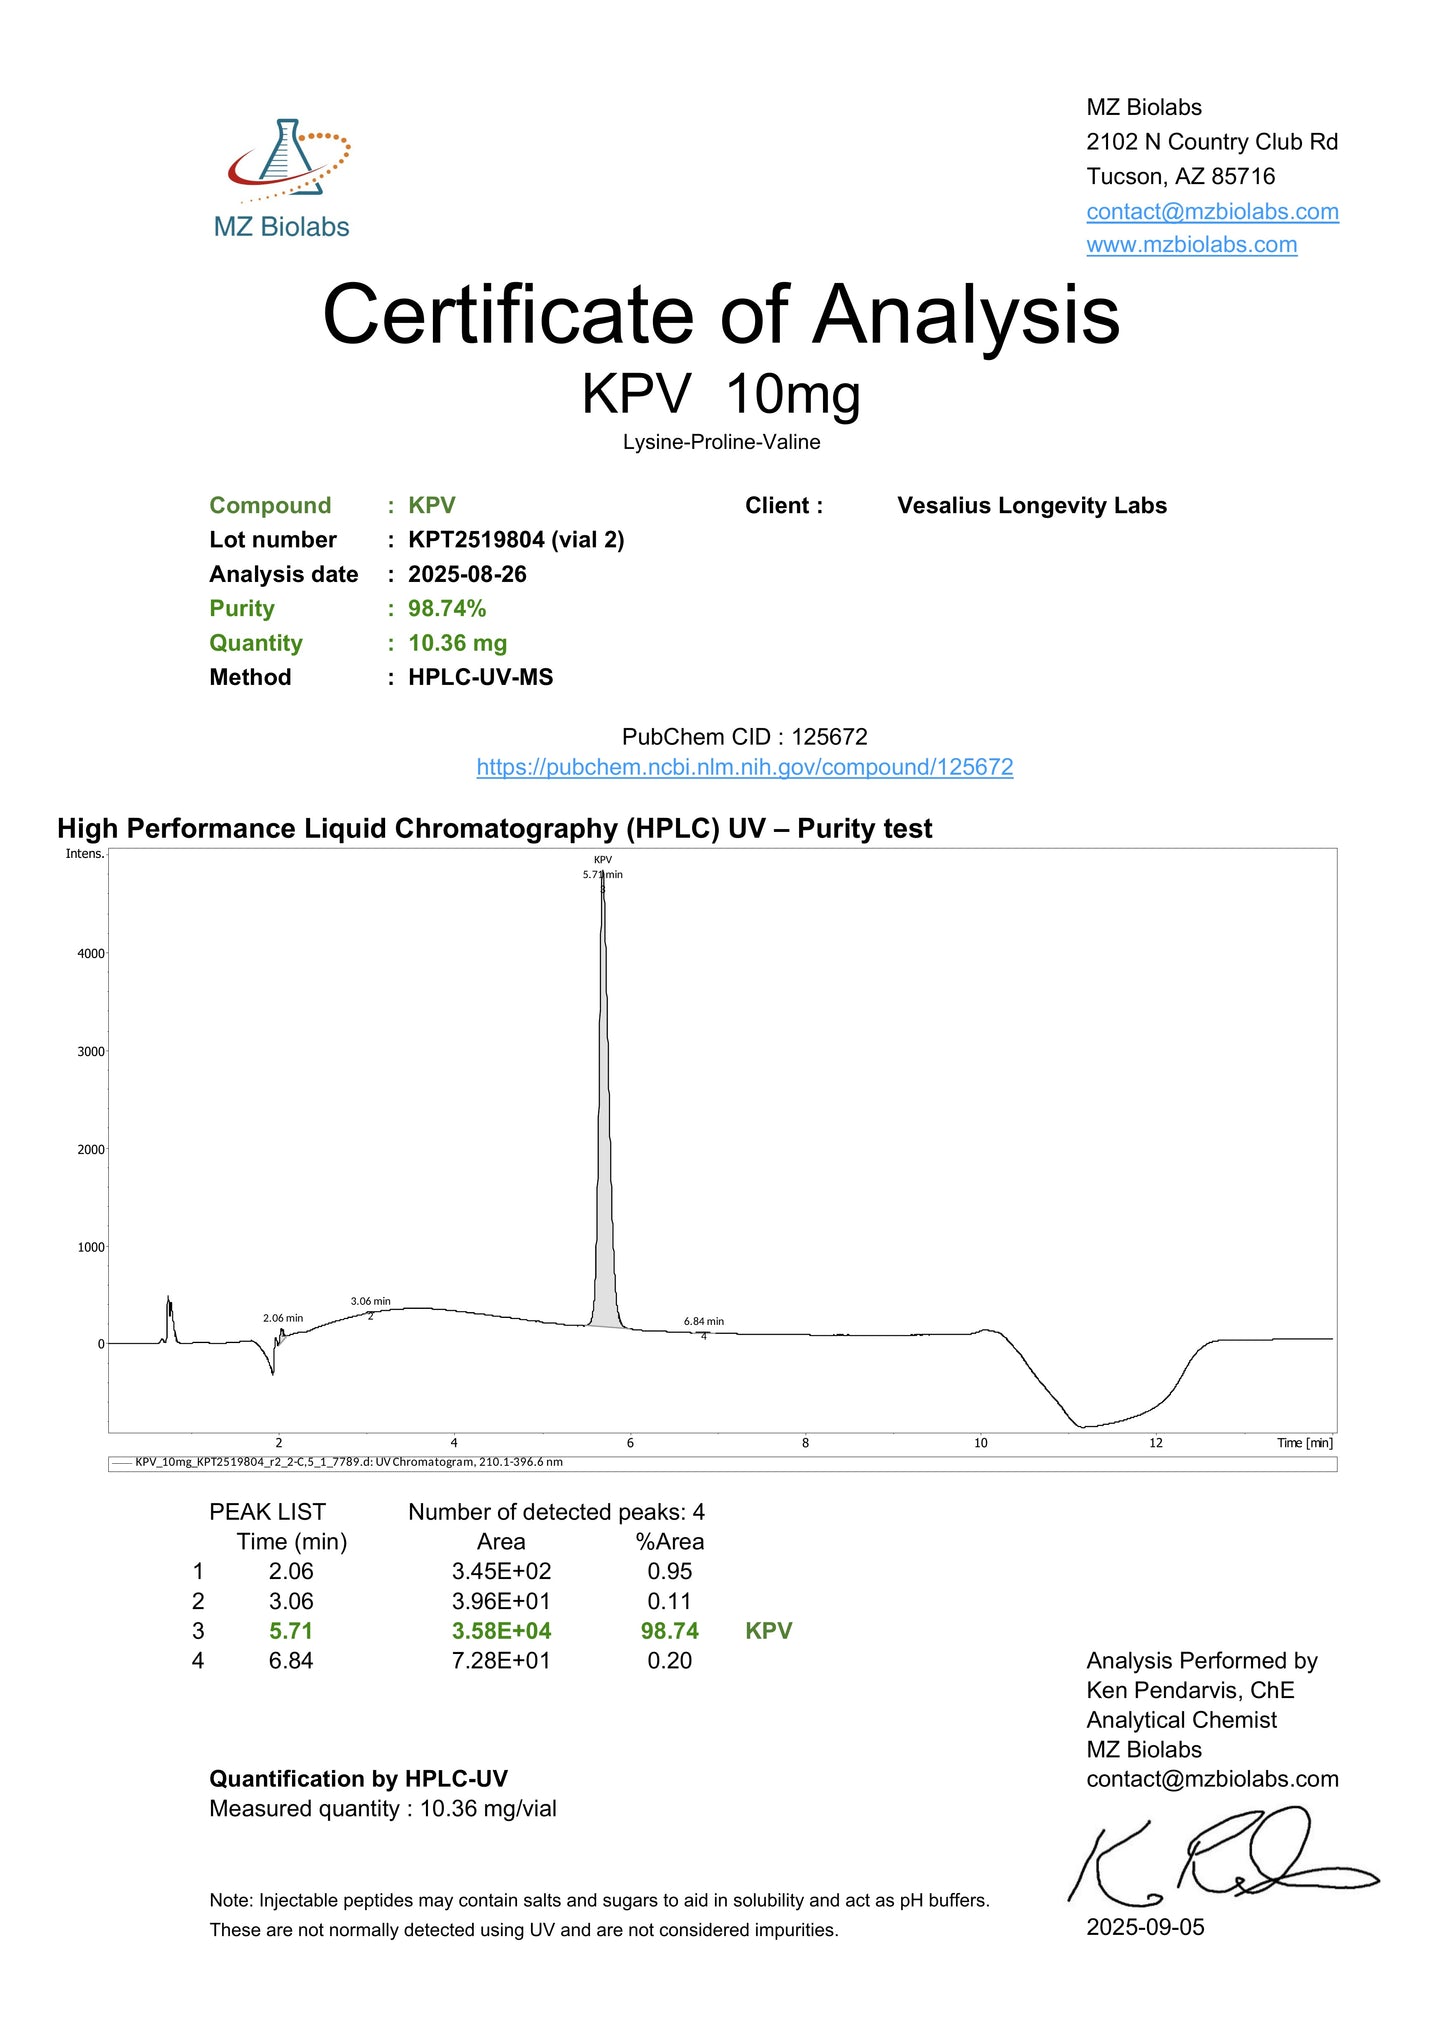
Task: Select the 6.84 retention time cell
Action: (x=291, y=1660)
